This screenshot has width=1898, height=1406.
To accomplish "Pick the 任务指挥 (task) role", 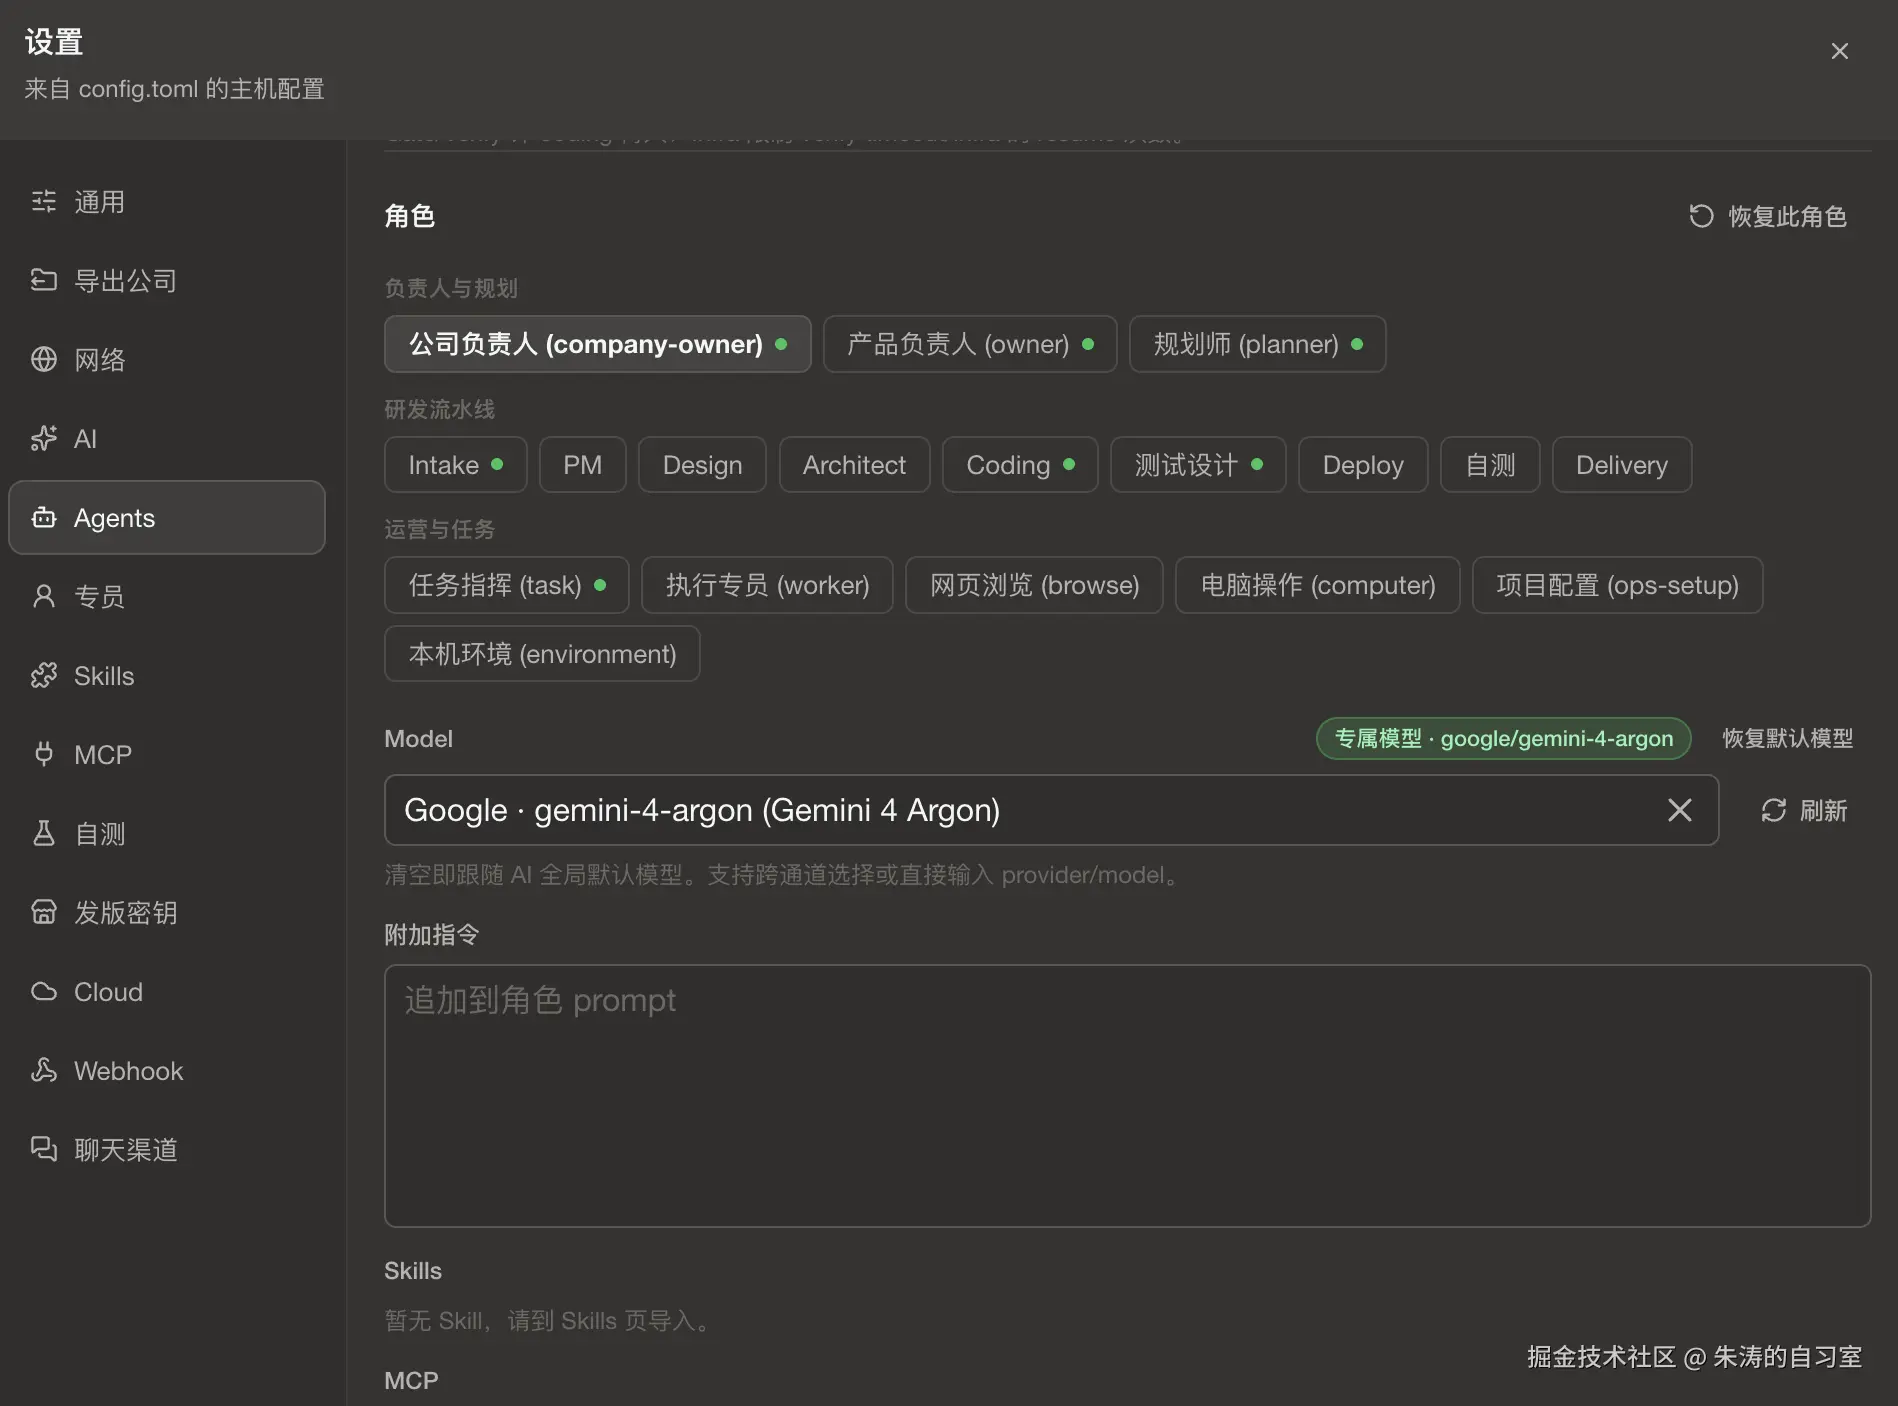I will [x=507, y=585].
